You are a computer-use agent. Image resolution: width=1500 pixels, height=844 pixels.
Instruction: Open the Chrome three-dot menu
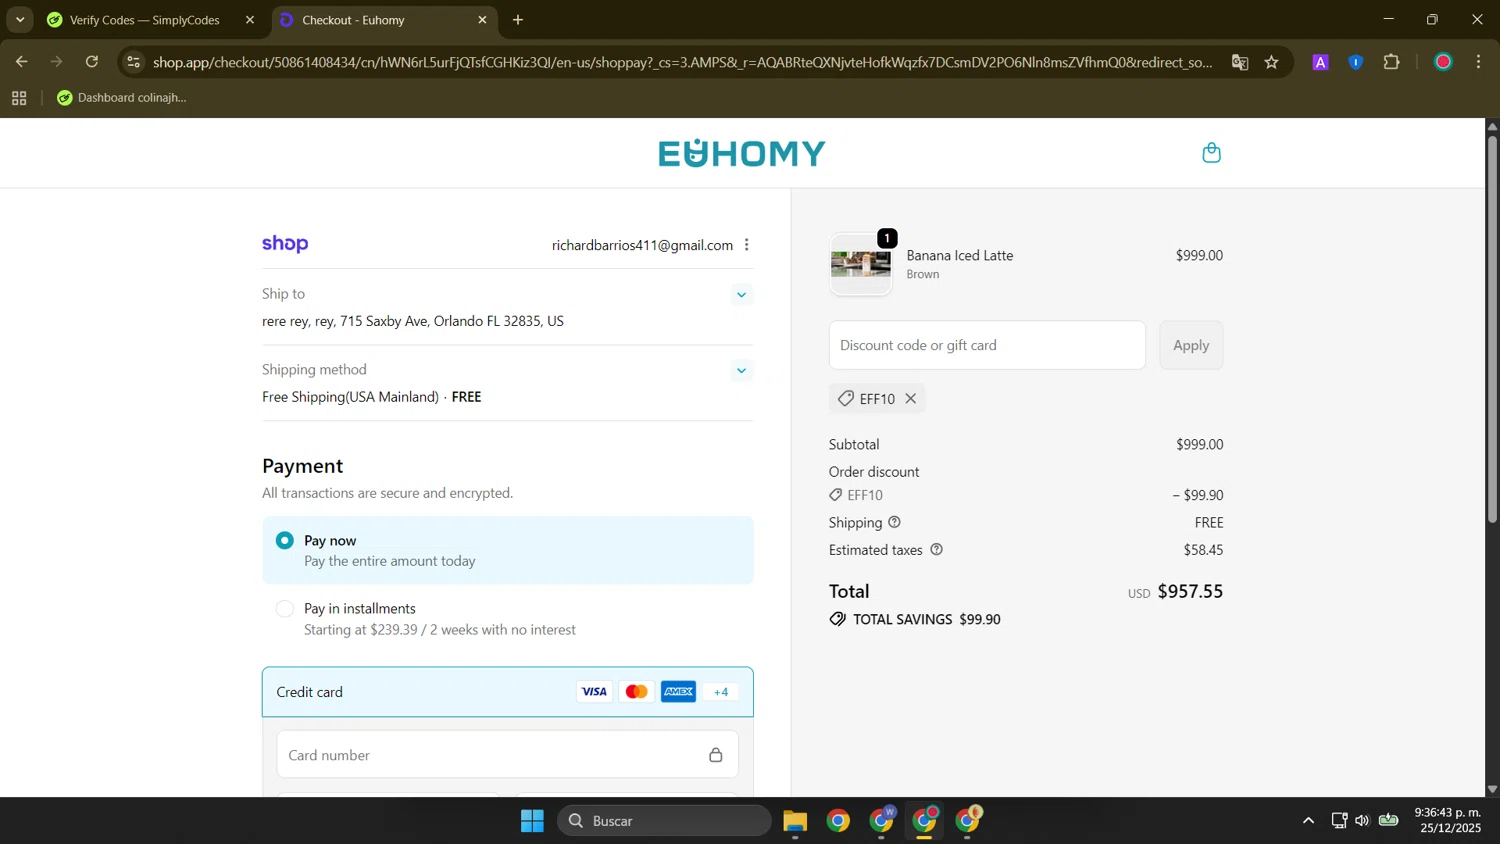coord(1478,62)
